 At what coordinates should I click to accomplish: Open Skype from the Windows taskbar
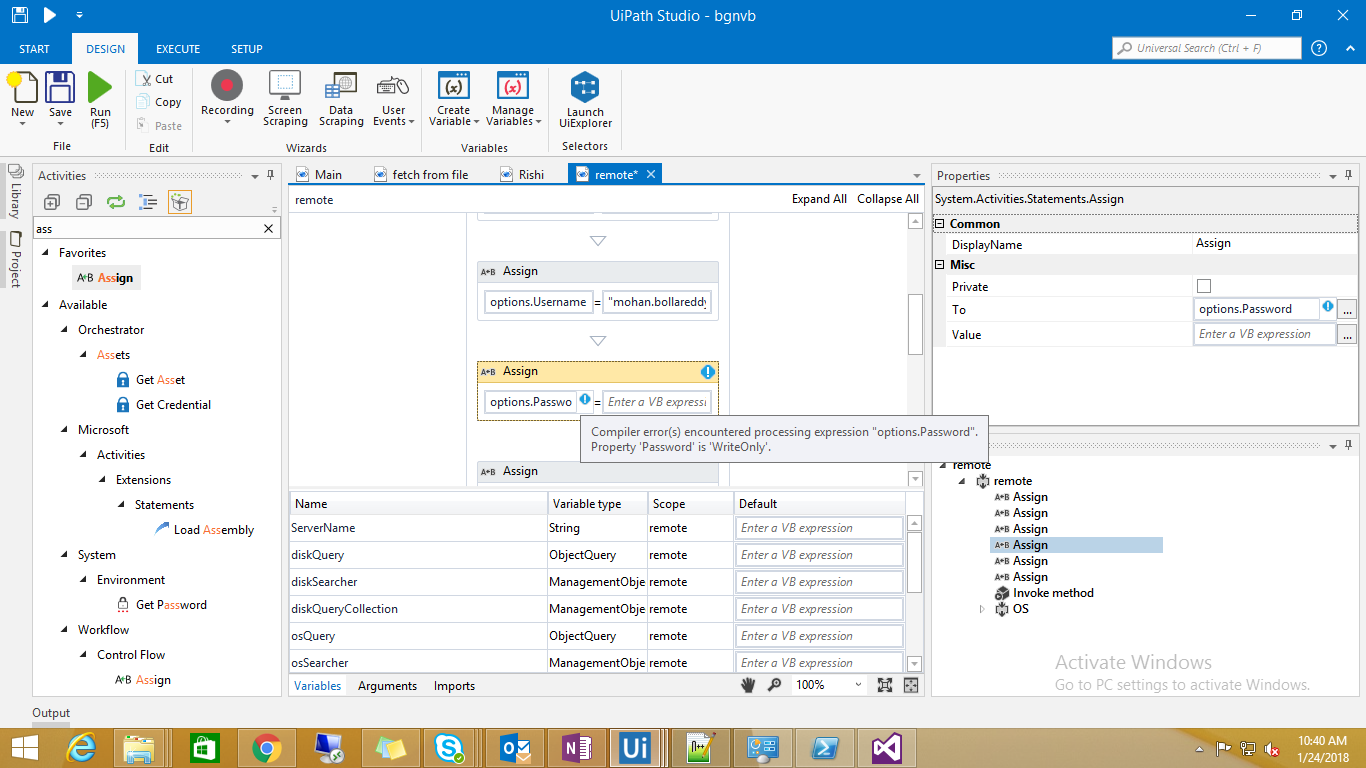click(x=449, y=747)
